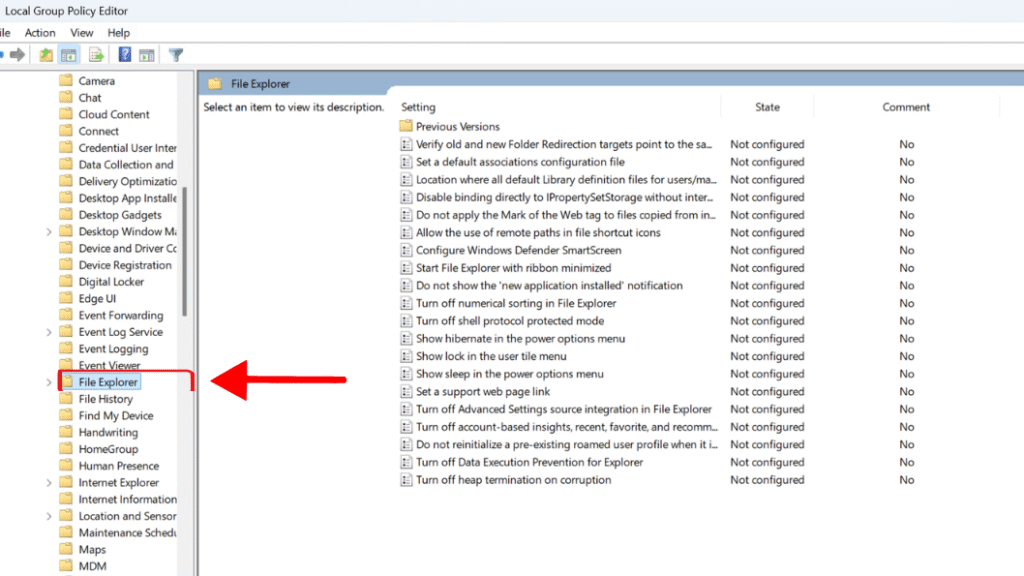Screen dimensions: 1024x576
Task: Select the Connect tree item
Action: pyautogui.click(x=99, y=131)
